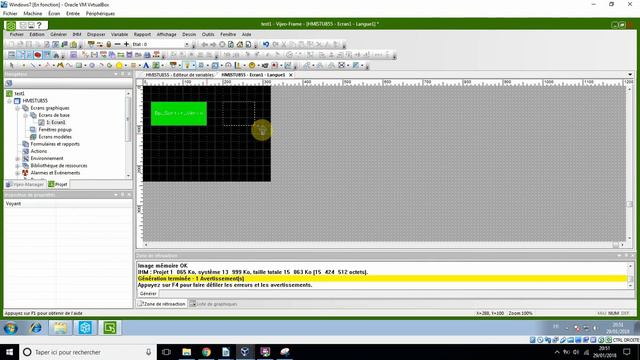Click the help question mark icon
Image resolution: width=640 pixels, height=360 pixels.
(x=39, y=25)
